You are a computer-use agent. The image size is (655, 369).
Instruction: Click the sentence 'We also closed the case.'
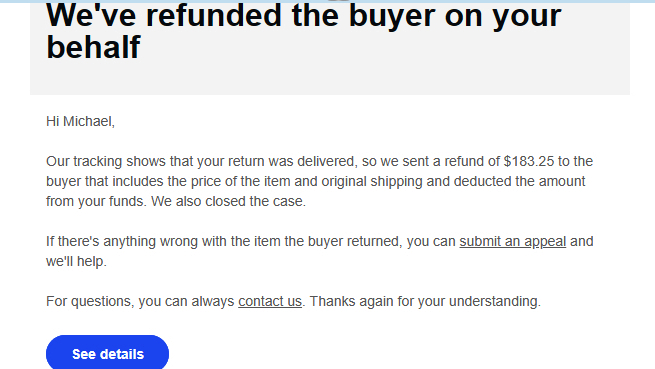pyautogui.click(x=228, y=201)
